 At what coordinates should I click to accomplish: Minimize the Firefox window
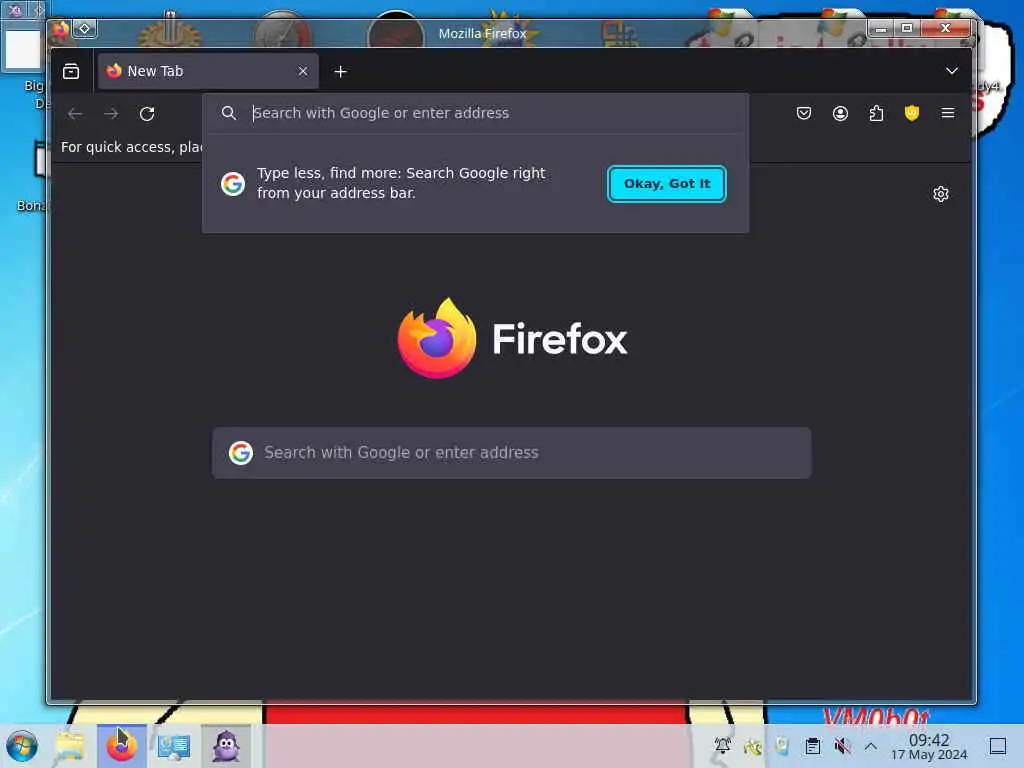(x=880, y=28)
